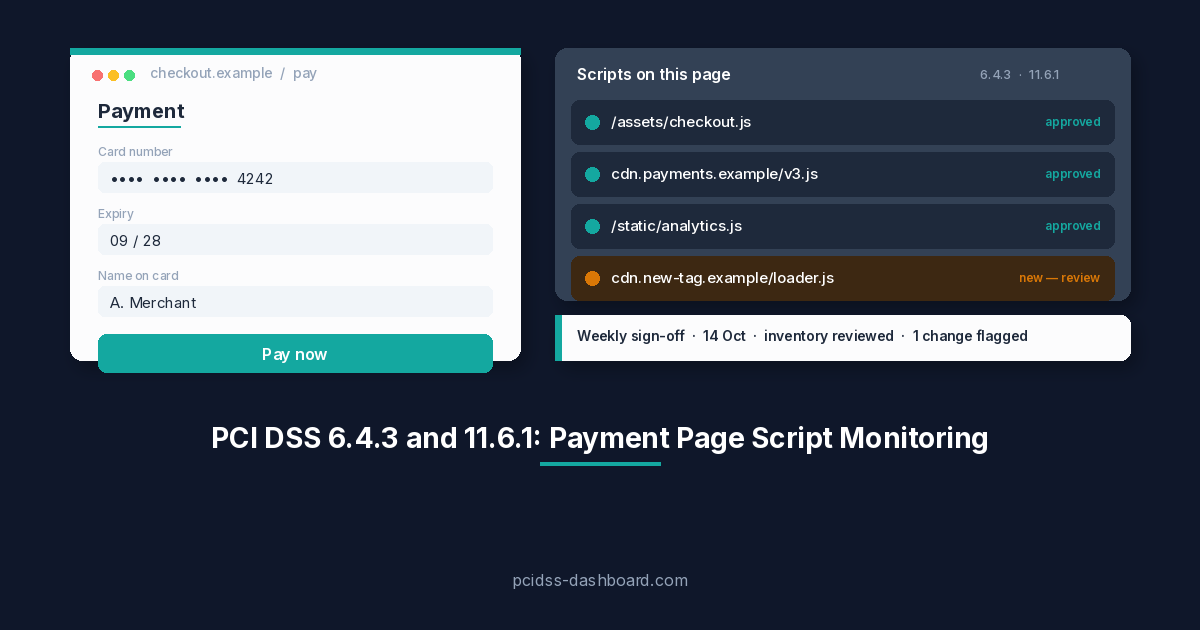
Task: Click the PCI DSS 6.4.3 and 11.6.1 title
Action: [x=600, y=438]
